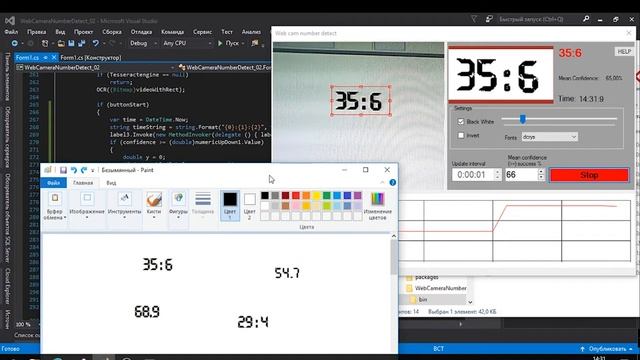This screenshot has height=360, width=640.
Task: Click the Undo arrow in Visual Studio toolbar
Action: [x=95, y=43]
